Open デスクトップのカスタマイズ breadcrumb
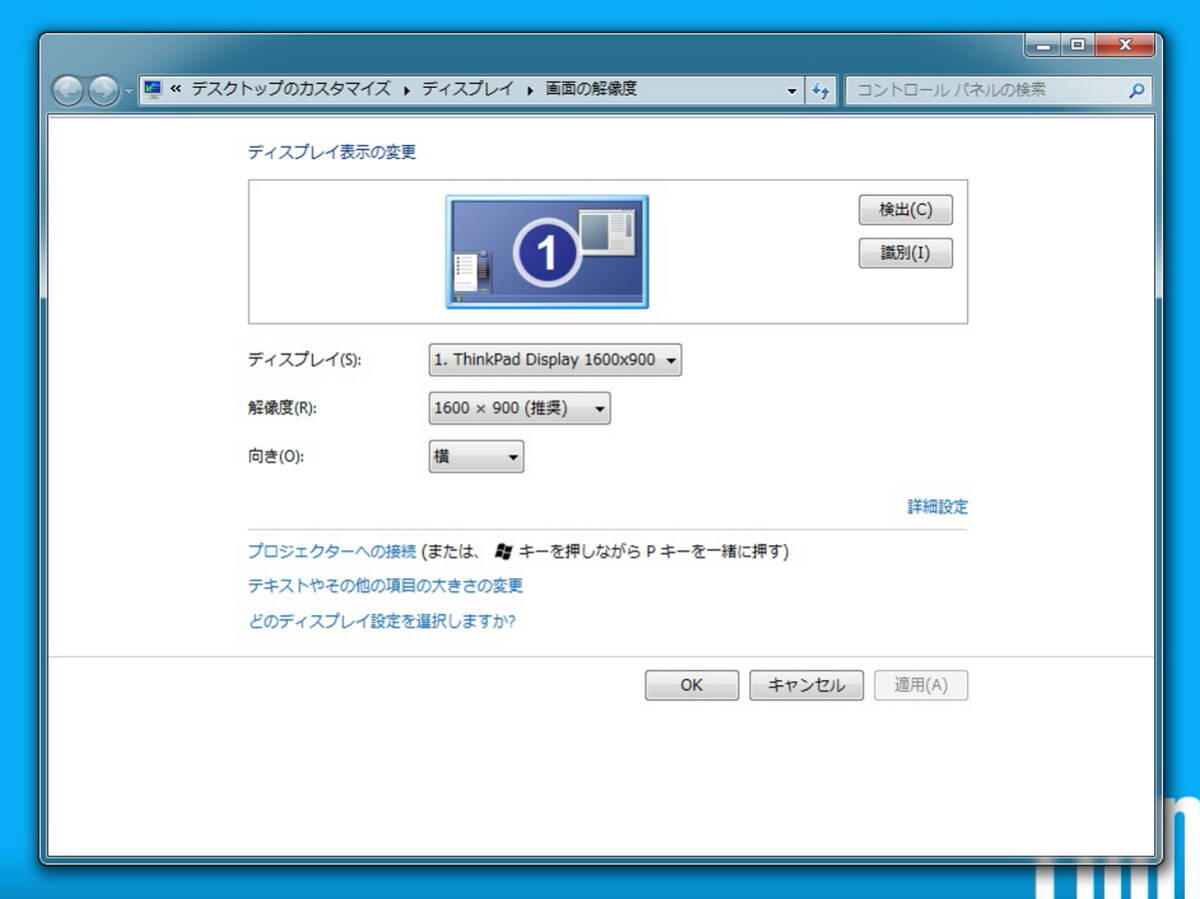 (291, 89)
